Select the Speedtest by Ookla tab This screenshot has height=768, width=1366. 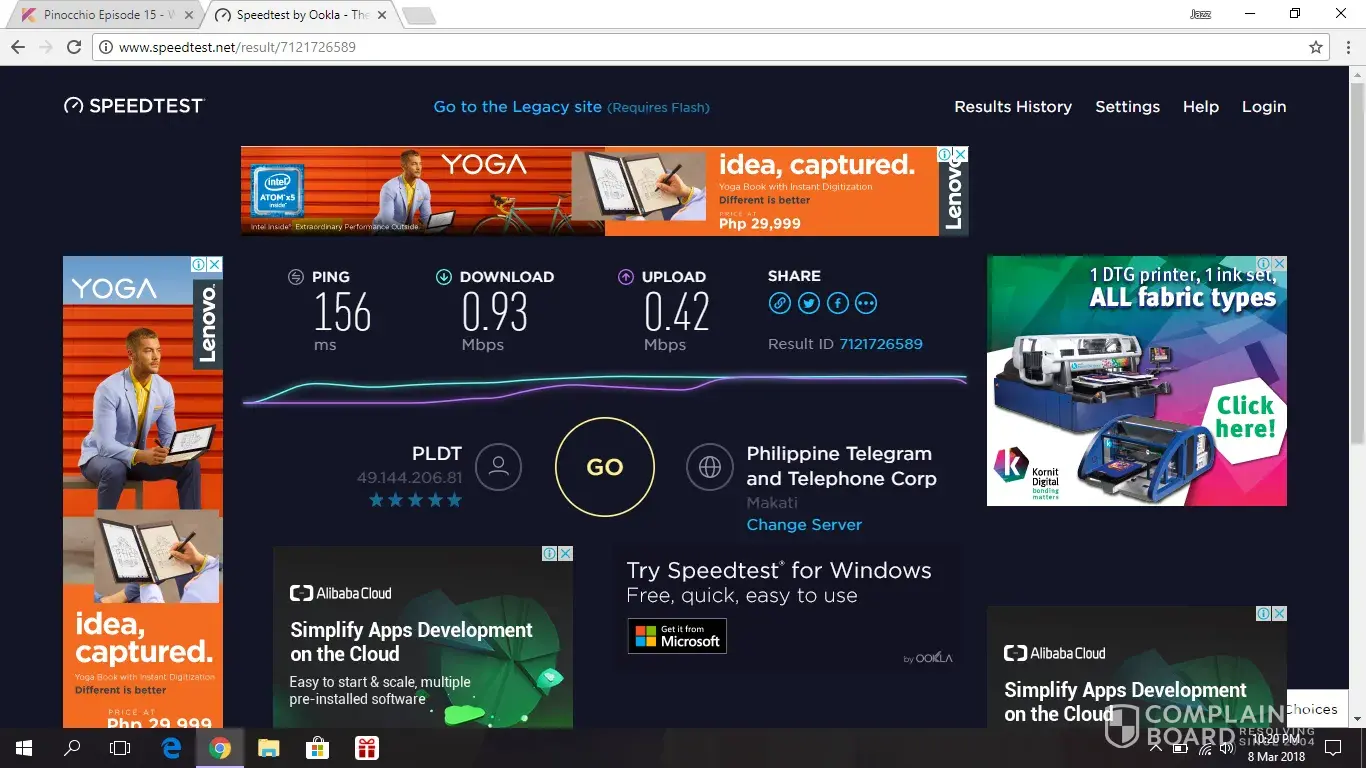tap(303, 15)
